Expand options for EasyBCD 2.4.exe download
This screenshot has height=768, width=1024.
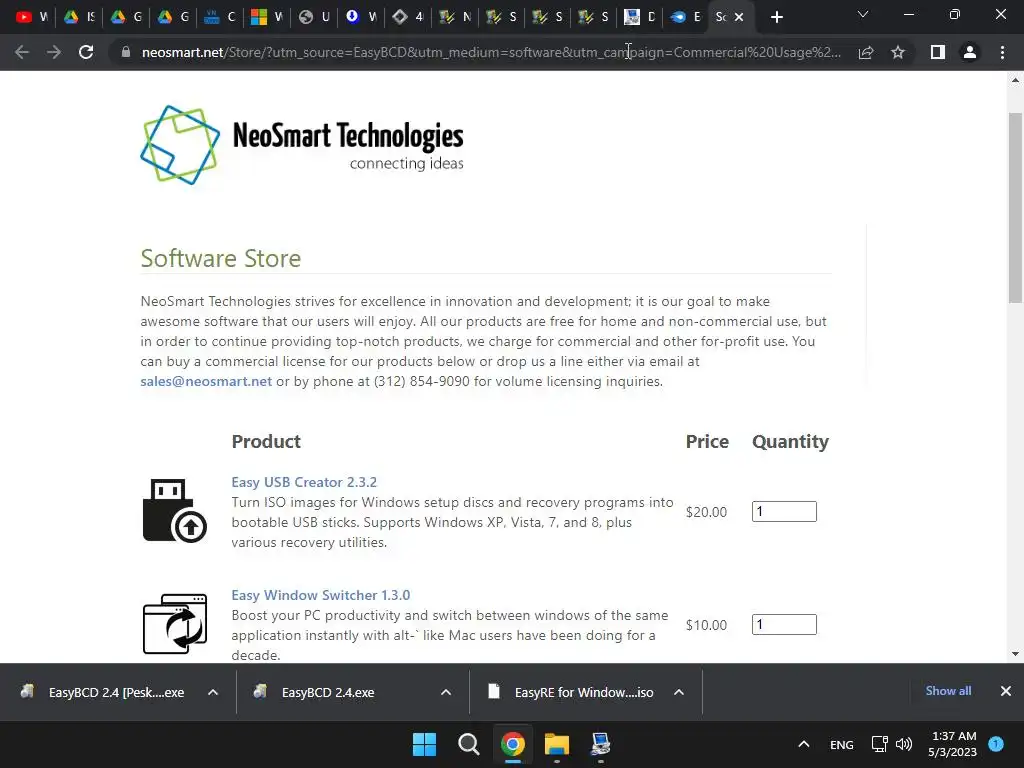[x=446, y=692]
